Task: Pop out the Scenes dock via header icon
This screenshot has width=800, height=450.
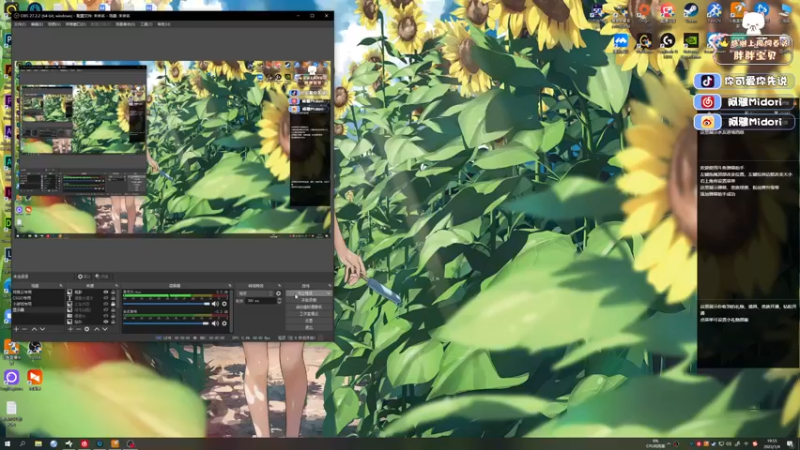Action: coord(61,286)
